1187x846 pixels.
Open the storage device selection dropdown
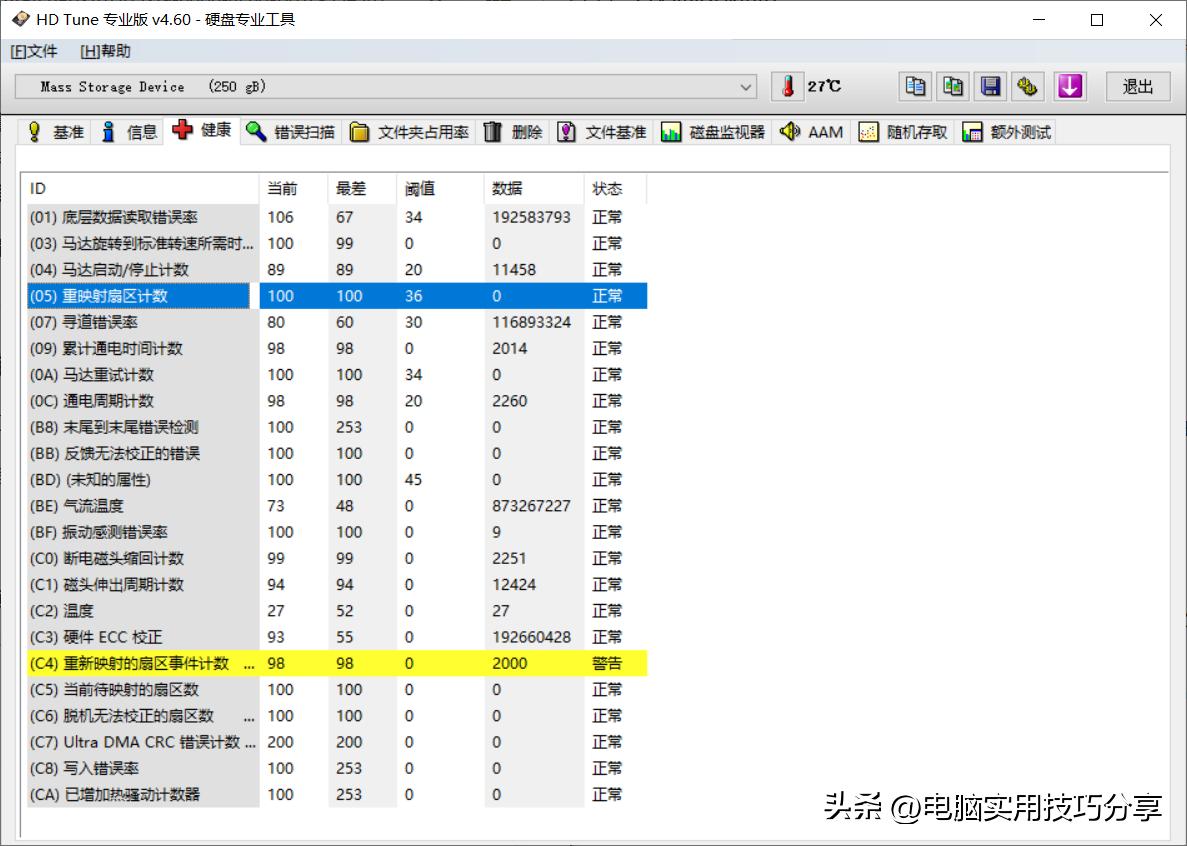click(743, 87)
